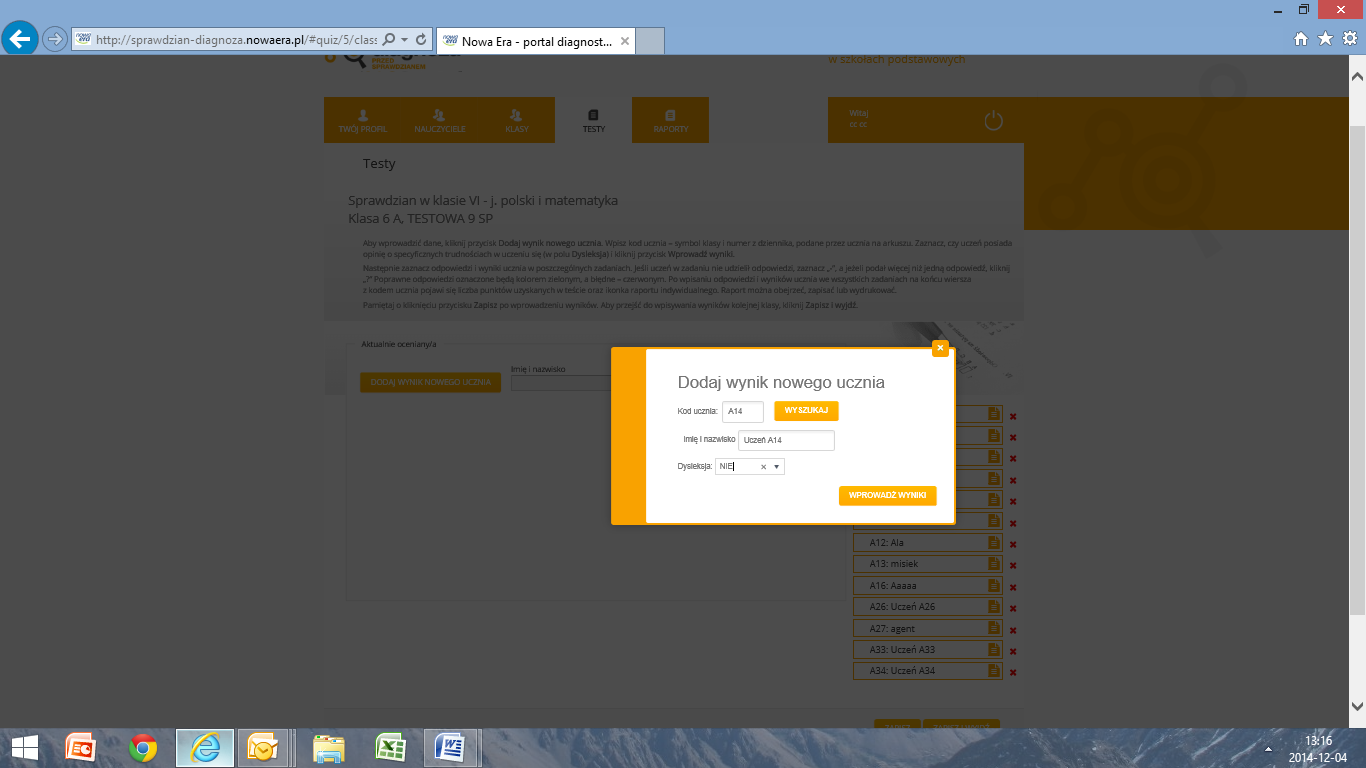Refresh the page with reload icon
Image resolution: width=1366 pixels, height=768 pixels.
(x=421, y=40)
